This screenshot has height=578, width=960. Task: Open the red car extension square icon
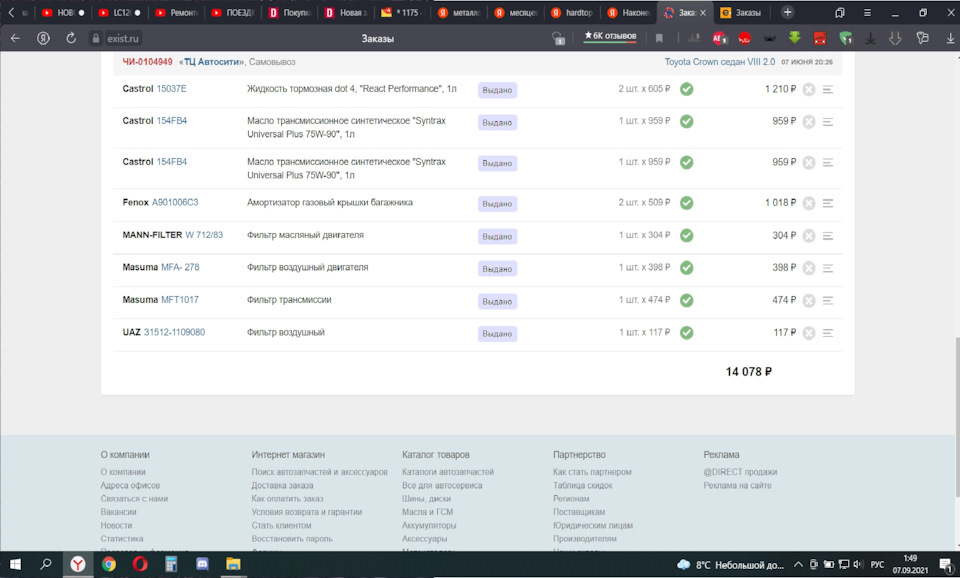click(820, 38)
